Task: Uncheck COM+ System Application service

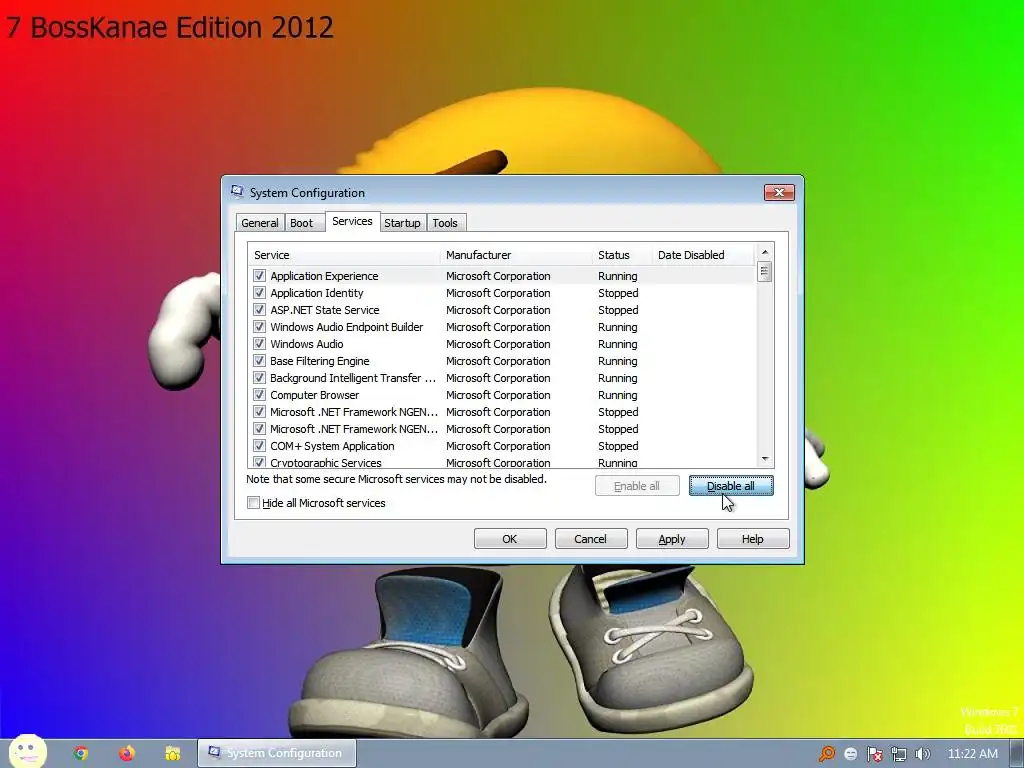Action: pyautogui.click(x=259, y=445)
